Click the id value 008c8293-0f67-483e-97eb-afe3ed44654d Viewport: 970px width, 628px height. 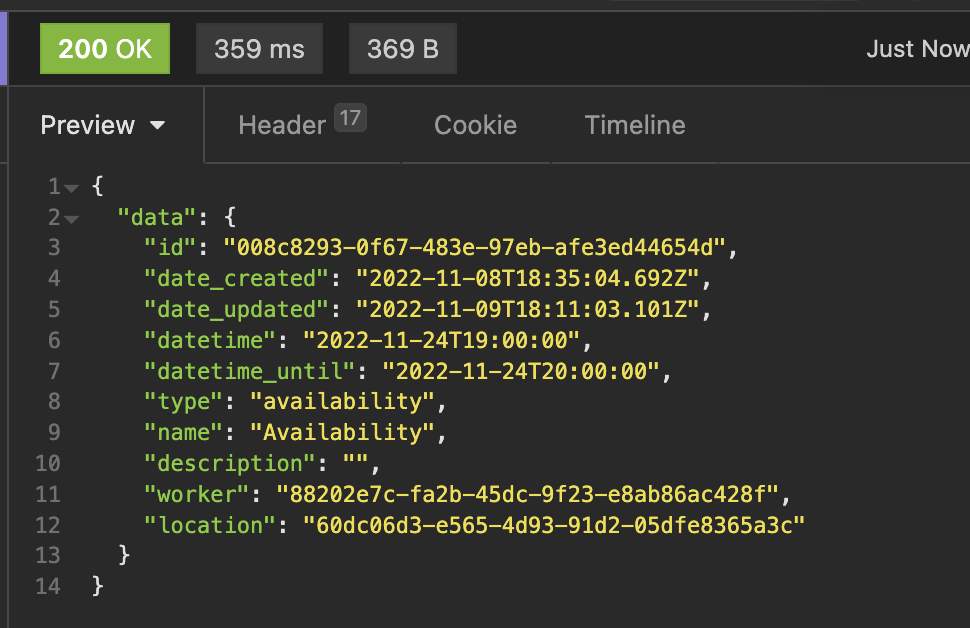pyautogui.click(x=474, y=247)
